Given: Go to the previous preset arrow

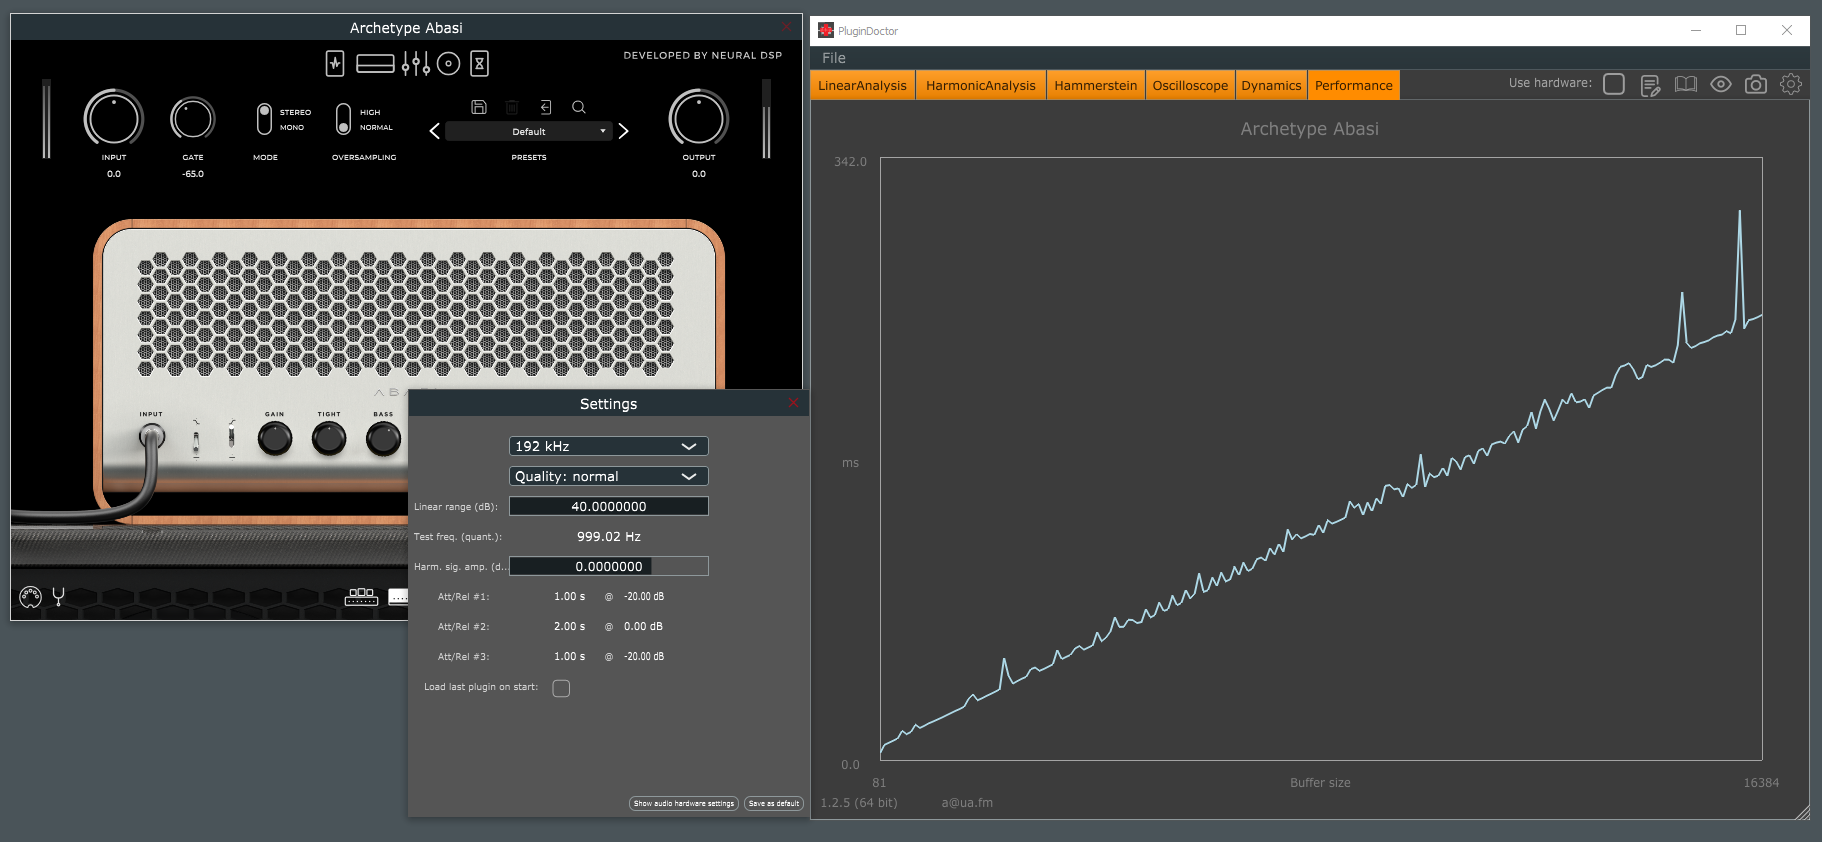Looking at the screenshot, I should [435, 131].
